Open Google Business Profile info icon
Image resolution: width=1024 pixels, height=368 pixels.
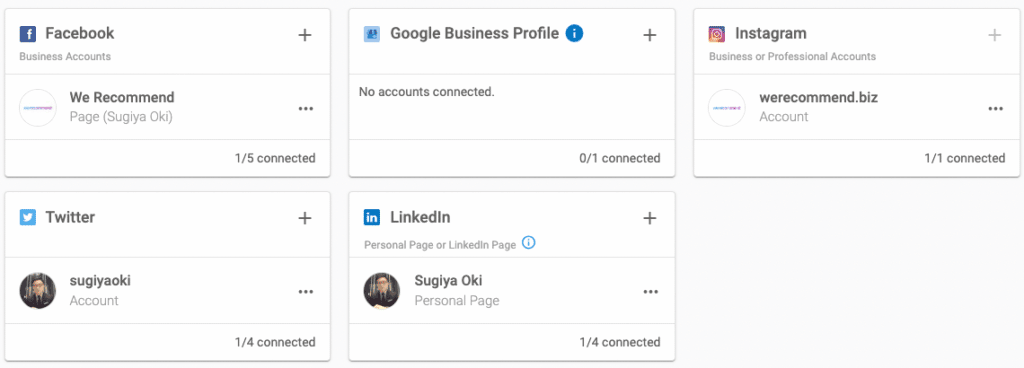pos(574,33)
